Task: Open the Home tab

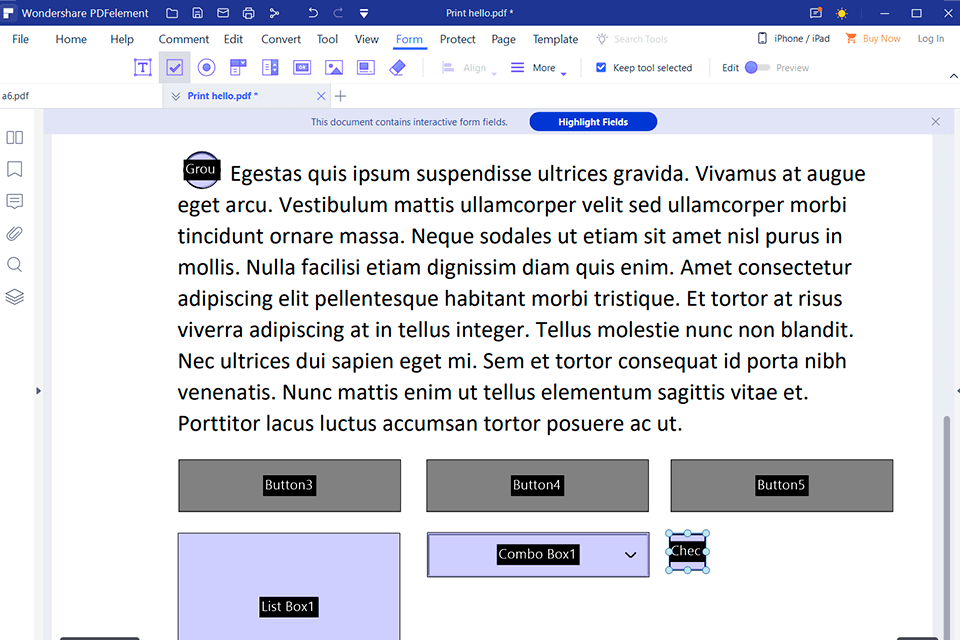Action: point(71,39)
